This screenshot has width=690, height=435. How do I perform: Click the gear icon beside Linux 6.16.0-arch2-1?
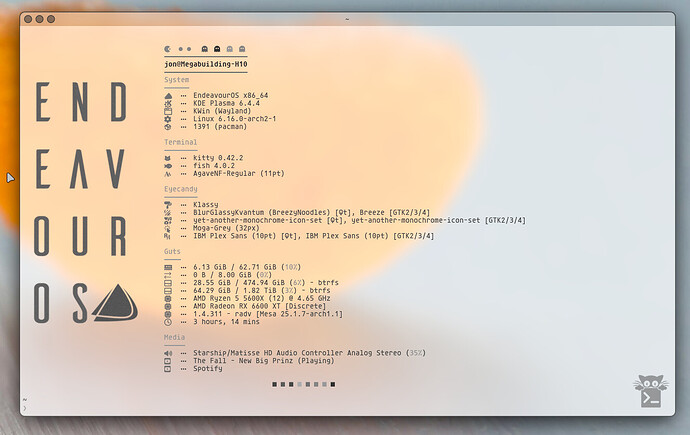[168, 119]
